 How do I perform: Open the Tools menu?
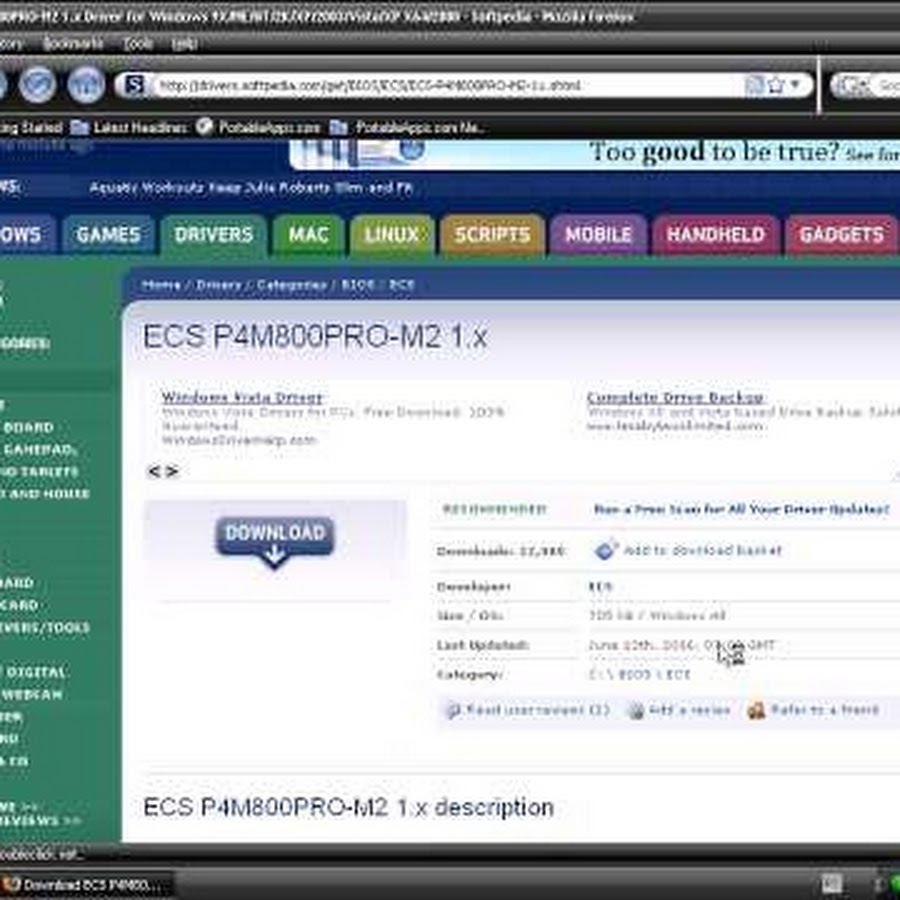click(x=137, y=44)
